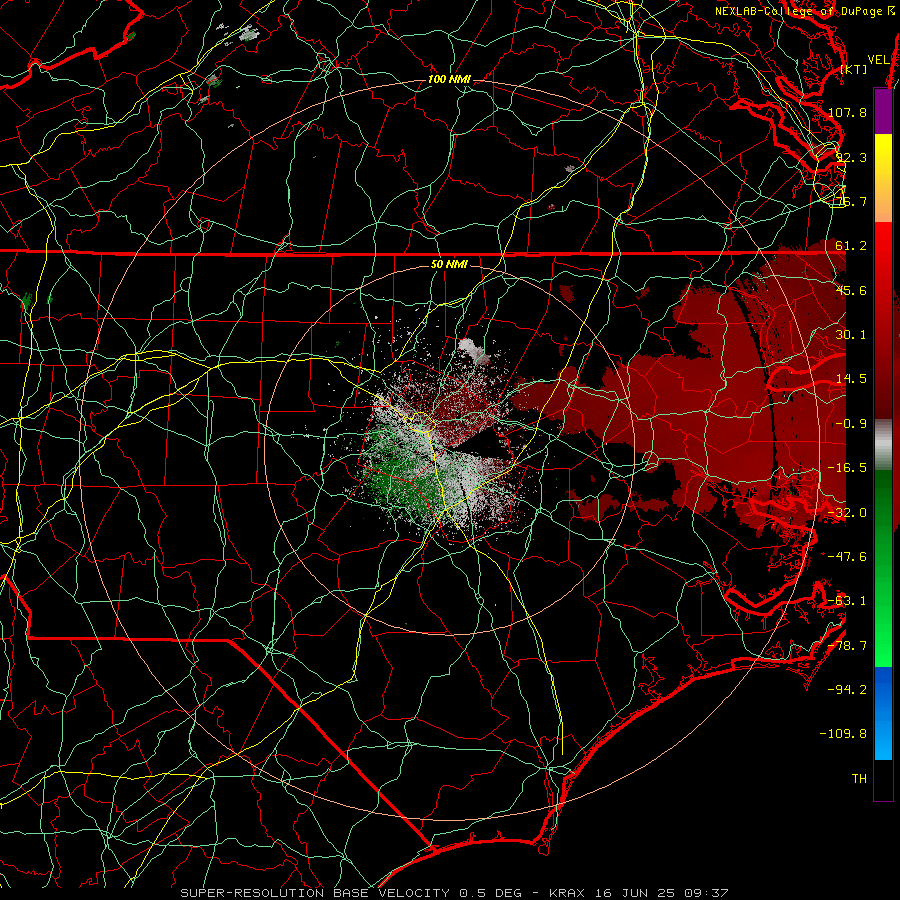Select the -0.9 velocity scale value
Viewport: 900px width, 900px height.
(x=851, y=424)
